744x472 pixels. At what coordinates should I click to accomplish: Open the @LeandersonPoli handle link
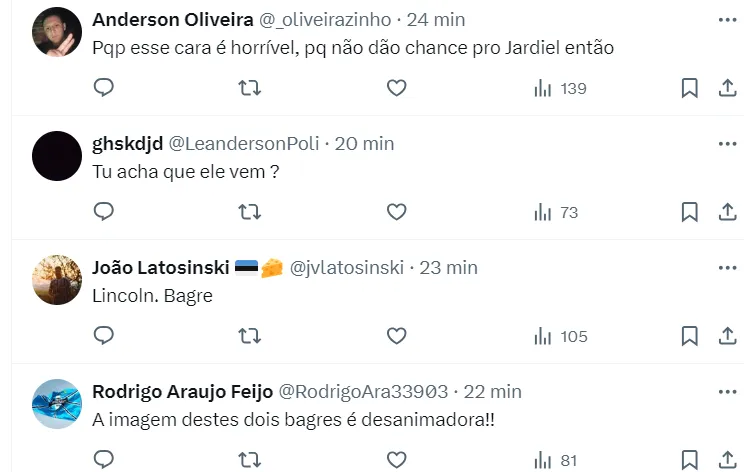[244, 144]
